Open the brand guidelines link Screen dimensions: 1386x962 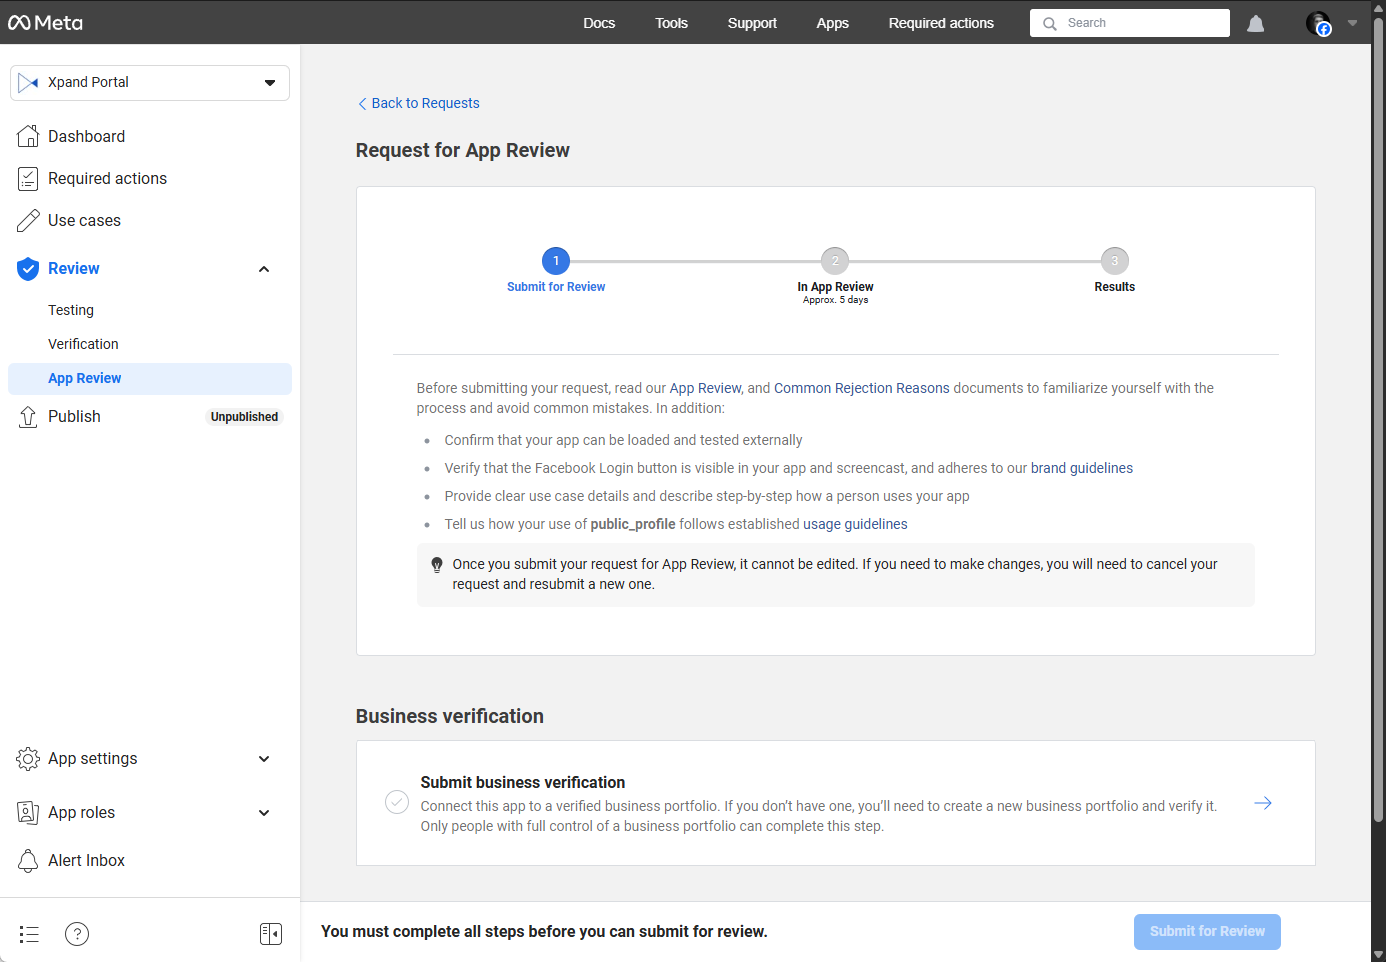(x=1082, y=468)
